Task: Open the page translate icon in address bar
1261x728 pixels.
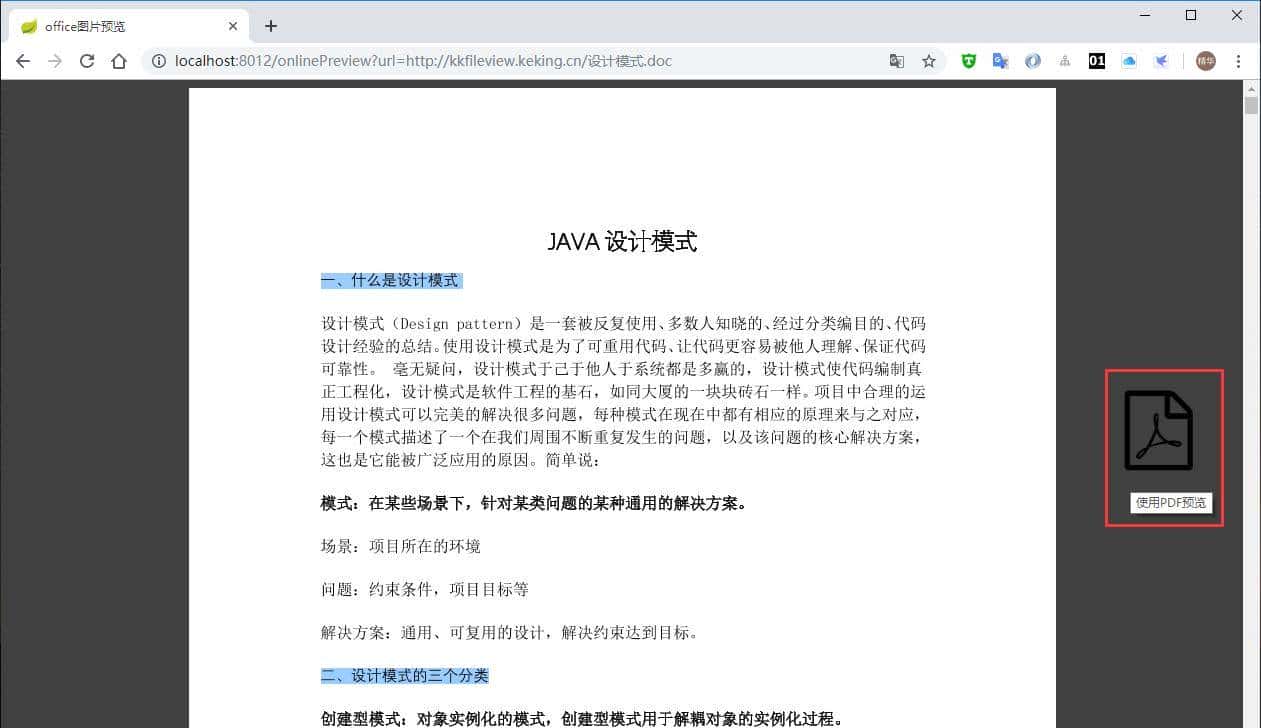Action: (897, 61)
